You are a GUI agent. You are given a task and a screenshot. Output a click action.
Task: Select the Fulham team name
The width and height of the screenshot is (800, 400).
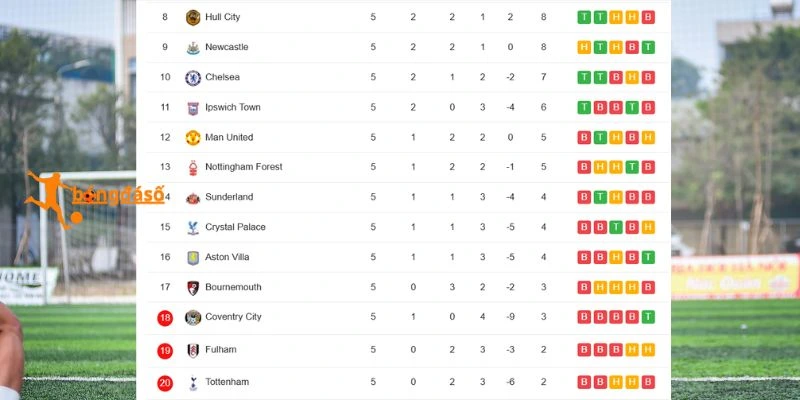(221, 349)
